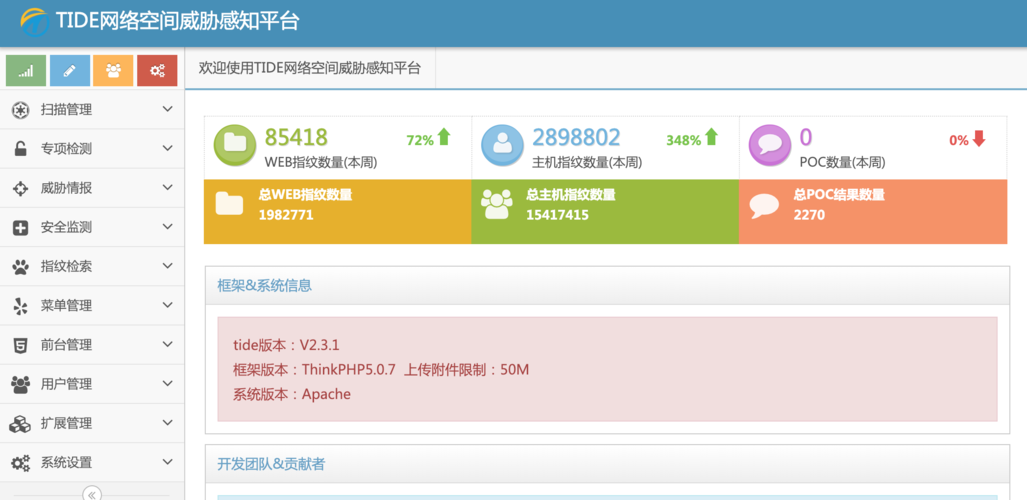Click the orange users shortcut button
Screen dimensions: 1027x500
113,71
